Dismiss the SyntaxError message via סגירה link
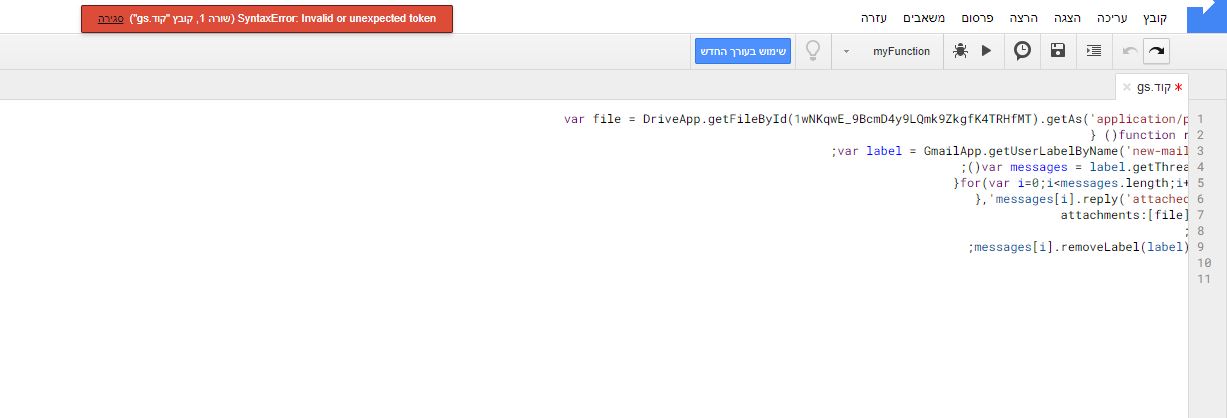The image size is (1227, 418). 113,19
